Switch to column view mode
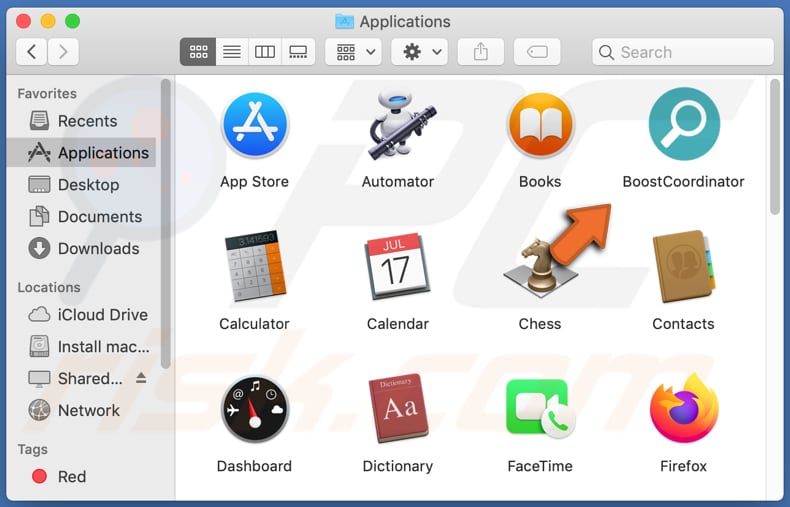This screenshot has height=507, width=790. pos(265,52)
